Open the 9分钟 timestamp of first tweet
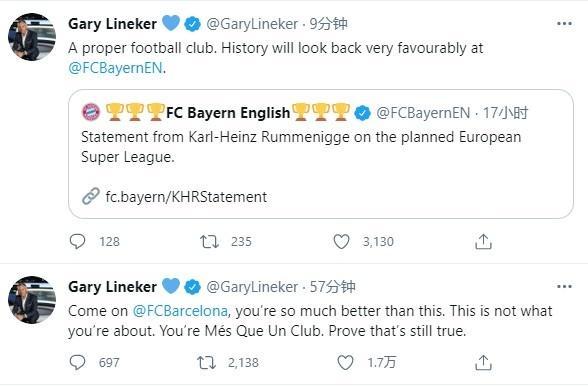The height and width of the screenshot is (386, 588). click(328, 24)
